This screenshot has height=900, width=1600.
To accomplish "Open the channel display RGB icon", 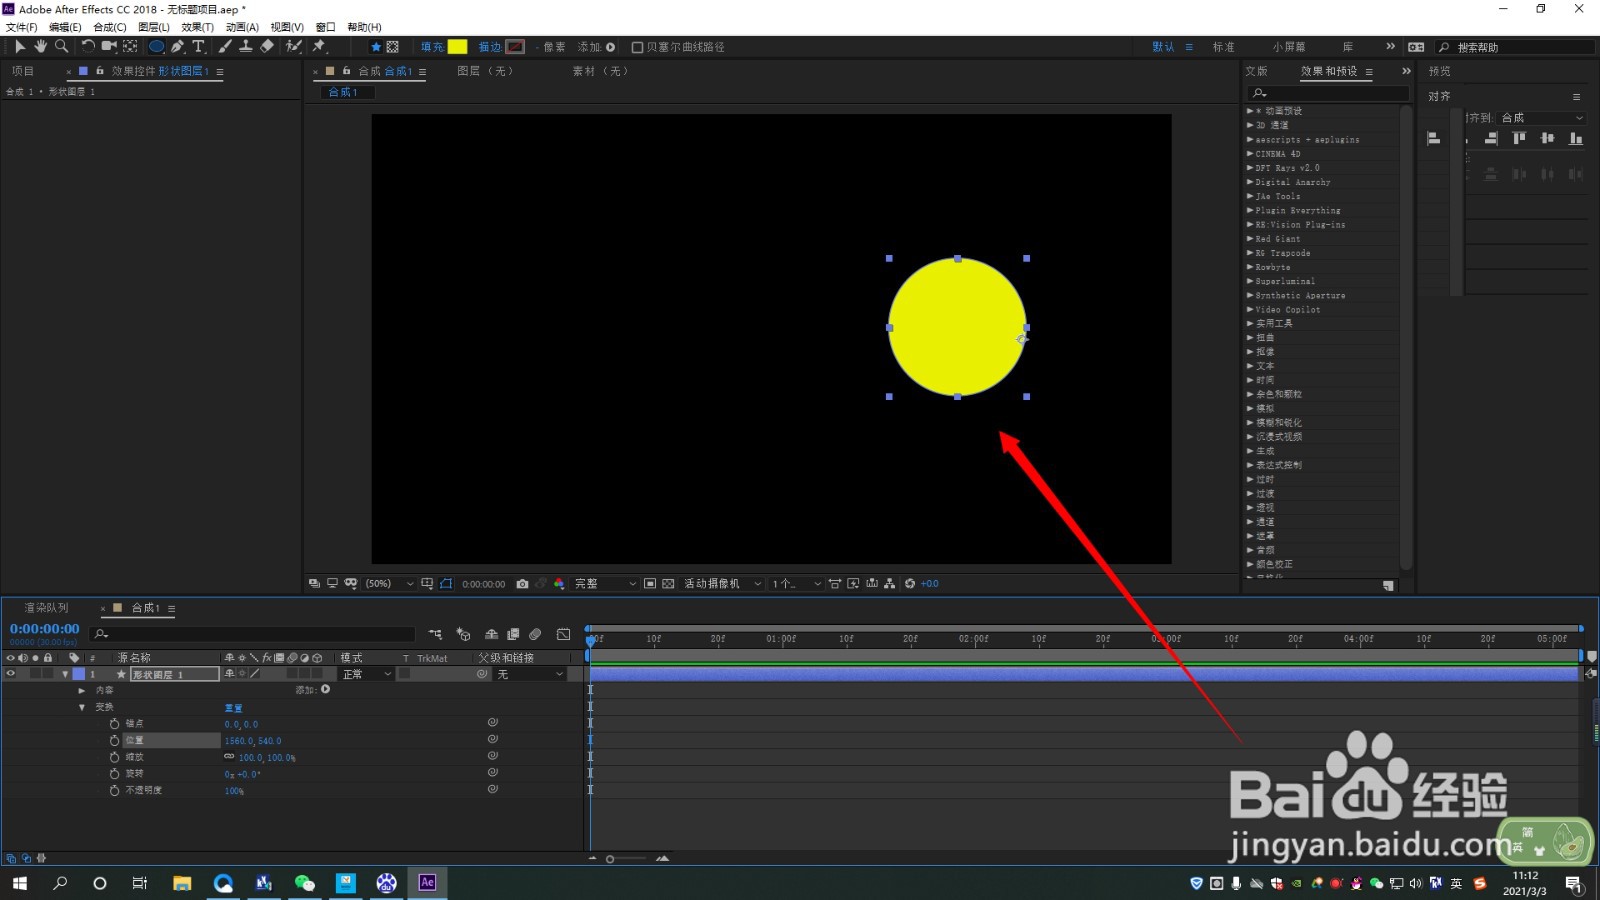I will click(559, 584).
